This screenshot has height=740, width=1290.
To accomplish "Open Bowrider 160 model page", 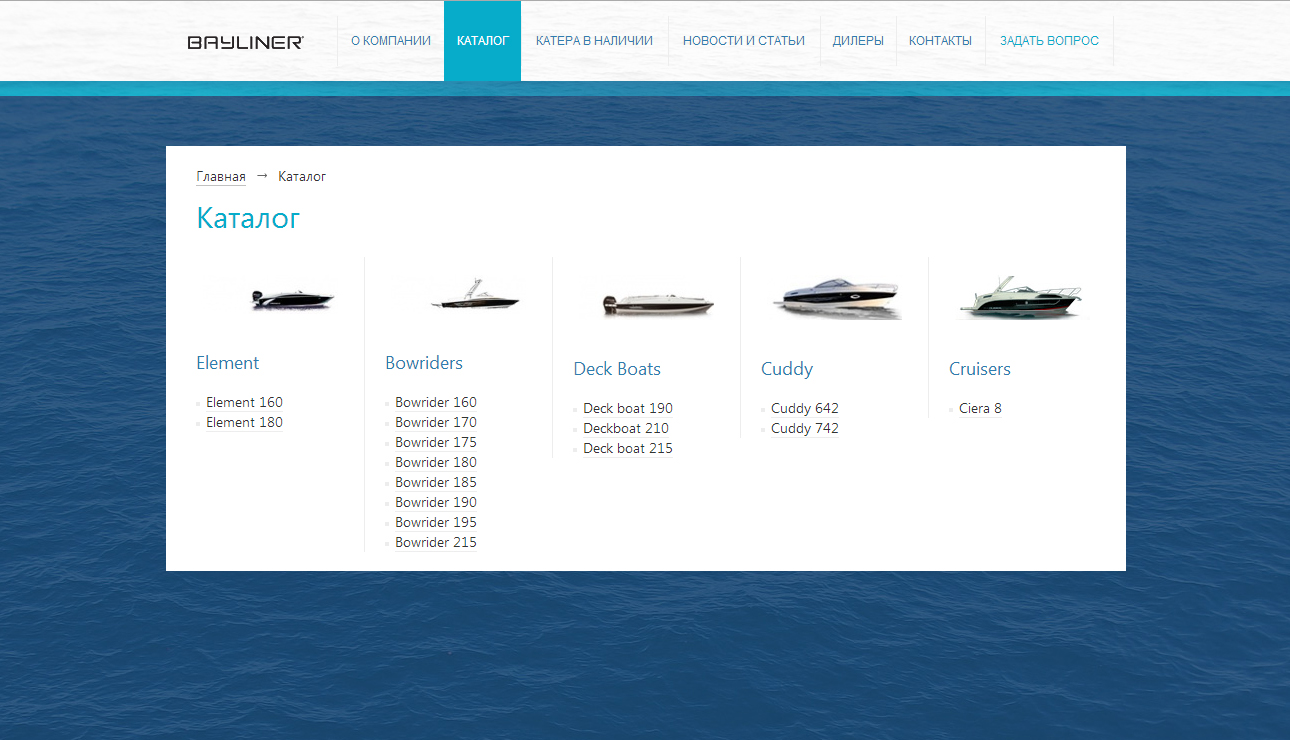I will click(x=436, y=403).
